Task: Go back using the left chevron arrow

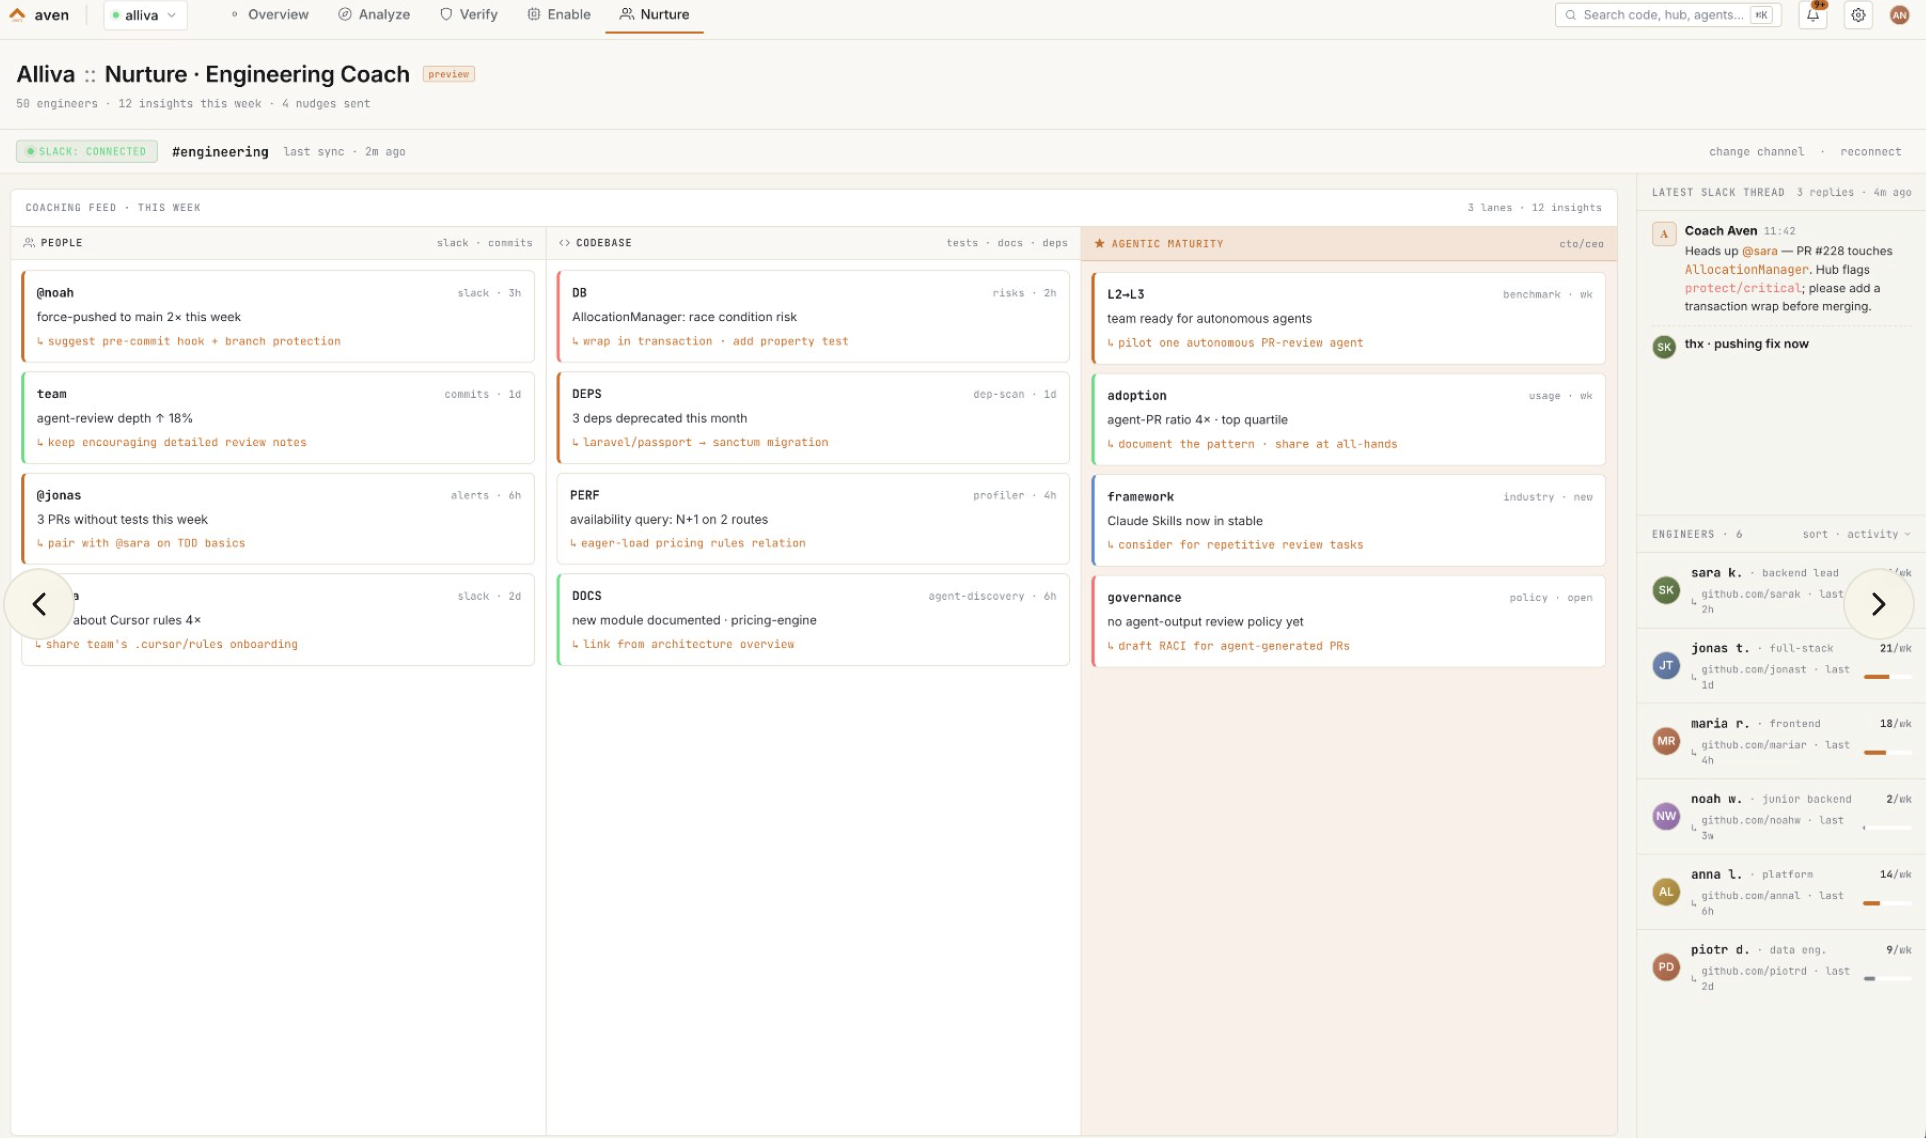Action: [x=40, y=604]
